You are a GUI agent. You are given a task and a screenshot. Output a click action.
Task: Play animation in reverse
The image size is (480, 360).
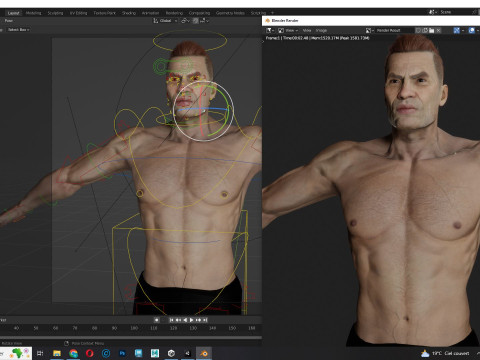click(x=185, y=320)
